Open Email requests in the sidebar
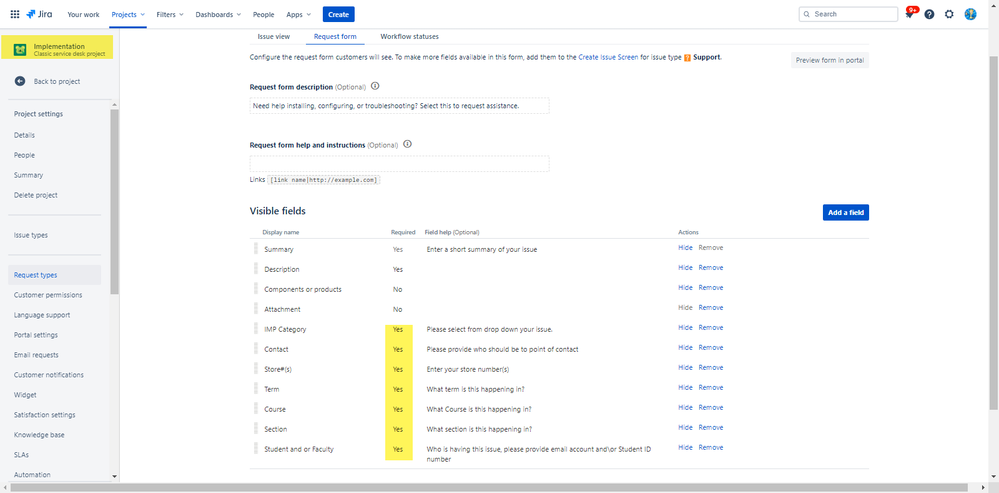Image resolution: width=999 pixels, height=493 pixels. point(36,355)
